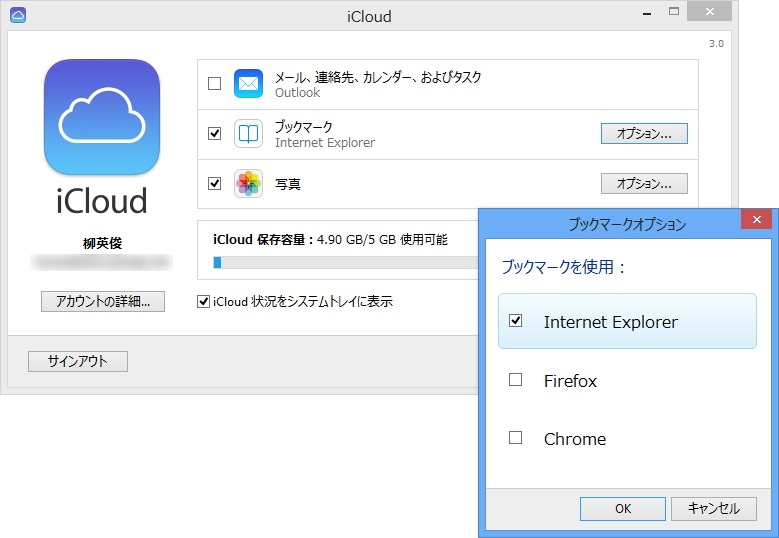779x538 pixels.
Task: Click the 写真 label text
Action: click(x=288, y=184)
